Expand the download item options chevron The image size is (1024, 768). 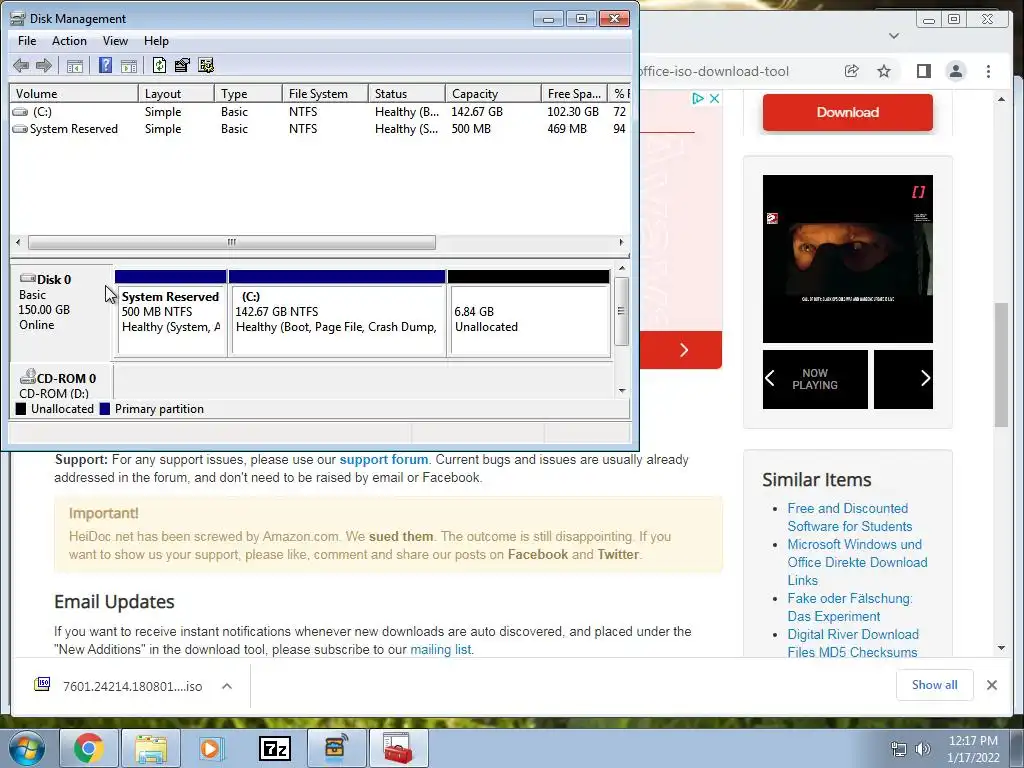pos(227,686)
